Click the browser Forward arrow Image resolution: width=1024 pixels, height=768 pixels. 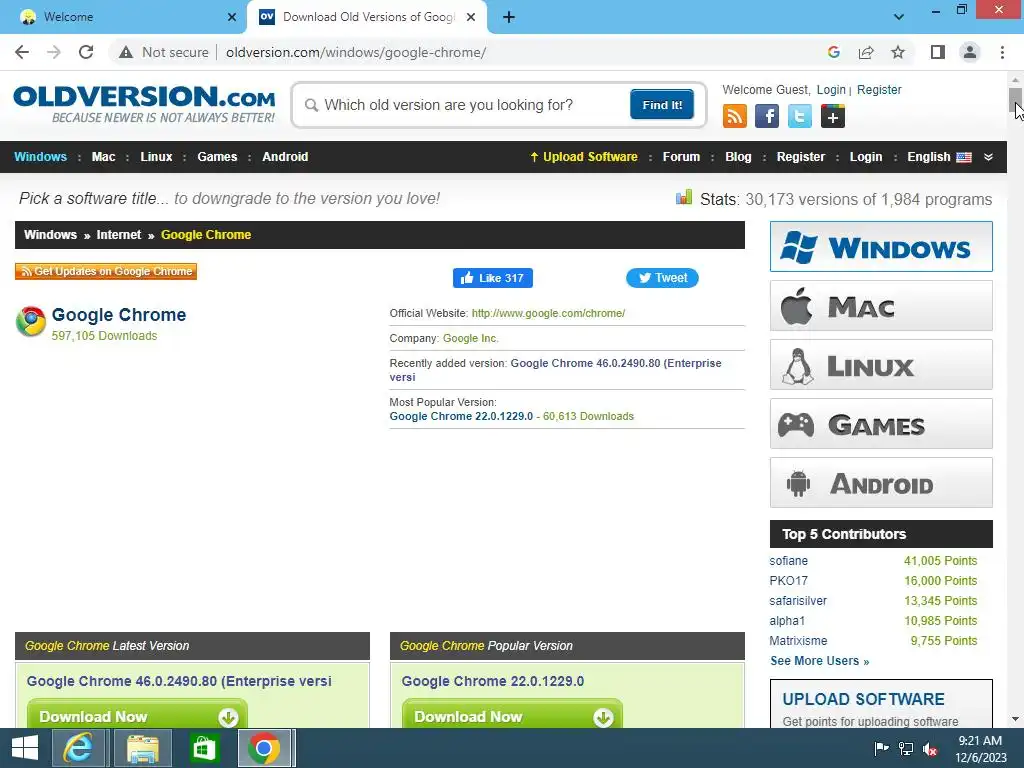pos(54,52)
